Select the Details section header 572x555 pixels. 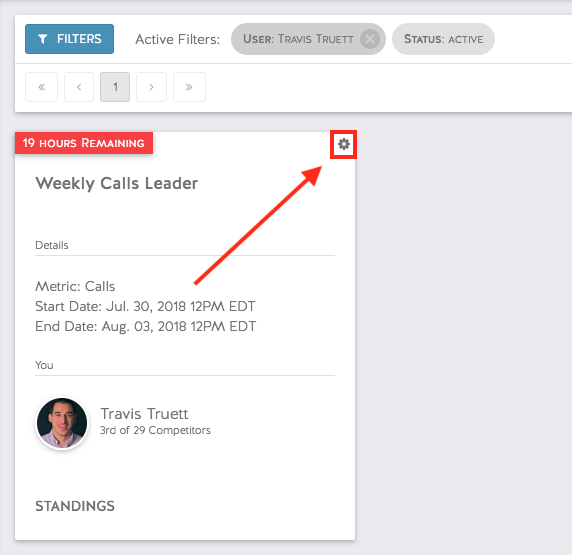tap(51, 245)
